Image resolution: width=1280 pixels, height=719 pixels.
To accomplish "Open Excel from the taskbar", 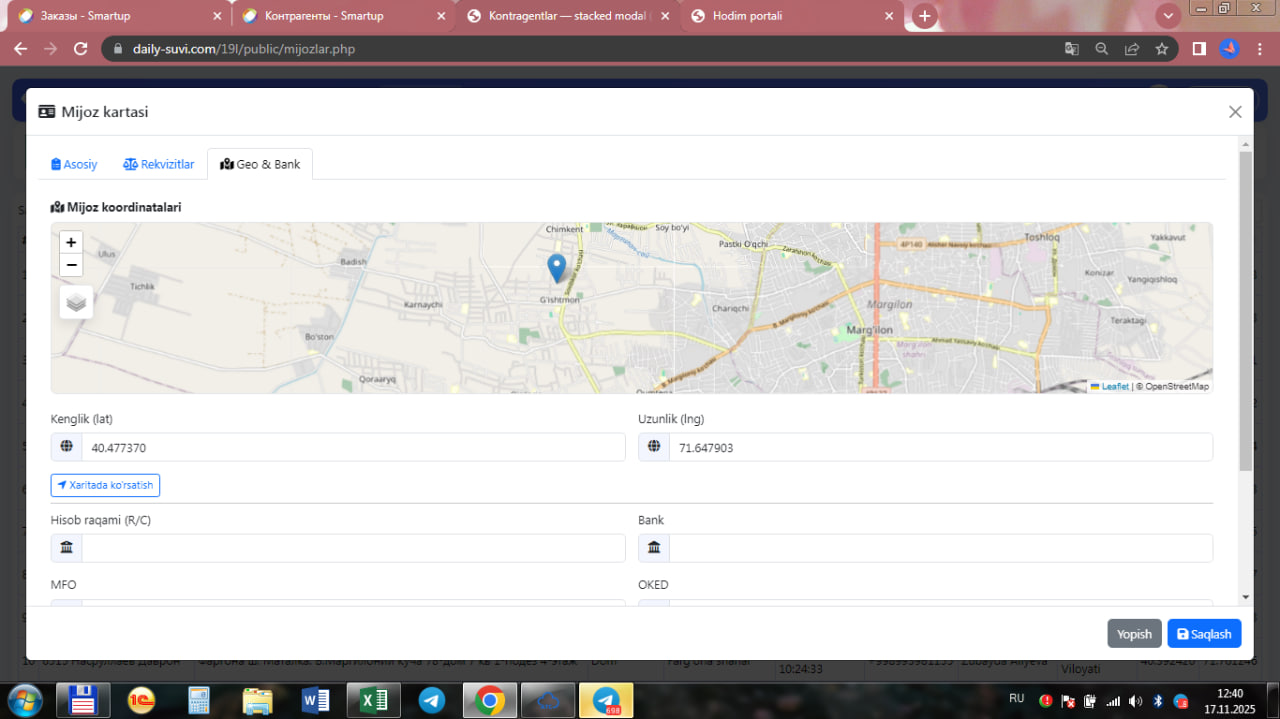I will tap(373, 700).
